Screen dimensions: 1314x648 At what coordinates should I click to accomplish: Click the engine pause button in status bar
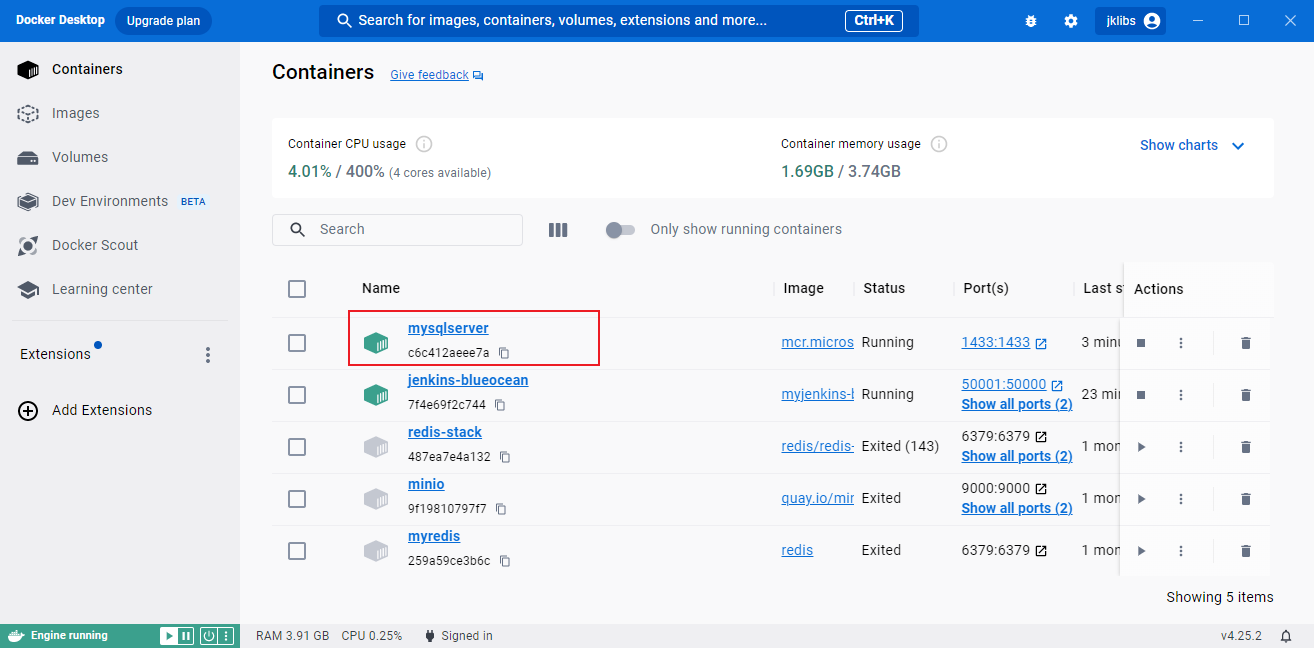[x=186, y=636]
